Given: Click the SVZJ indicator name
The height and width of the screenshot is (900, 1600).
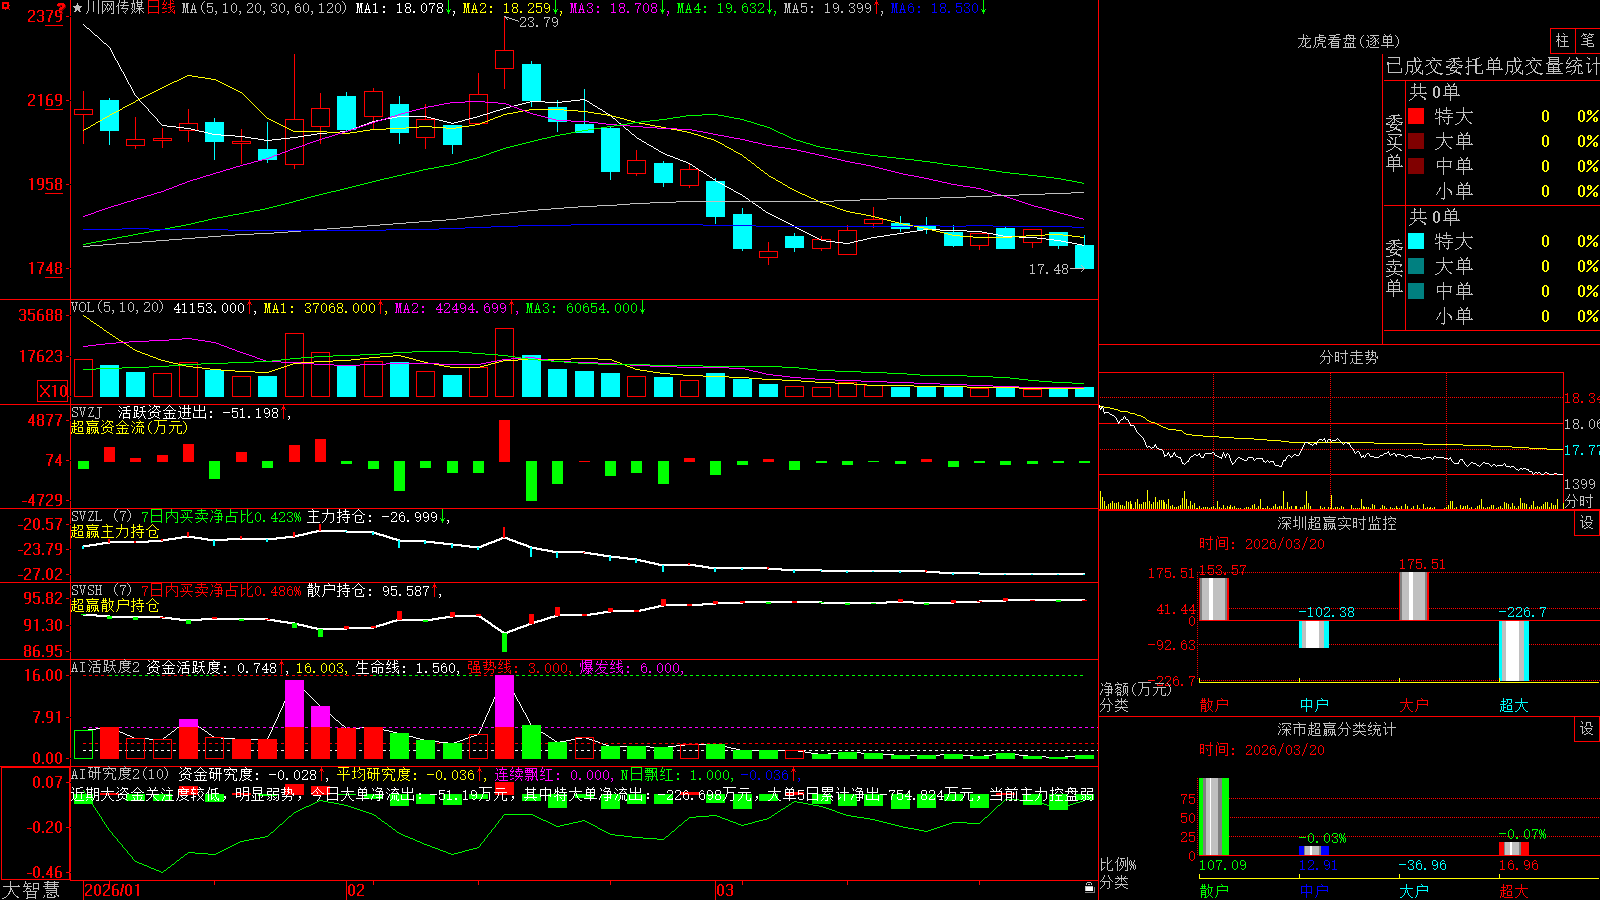Looking at the screenshot, I should (x=87, y=412).
